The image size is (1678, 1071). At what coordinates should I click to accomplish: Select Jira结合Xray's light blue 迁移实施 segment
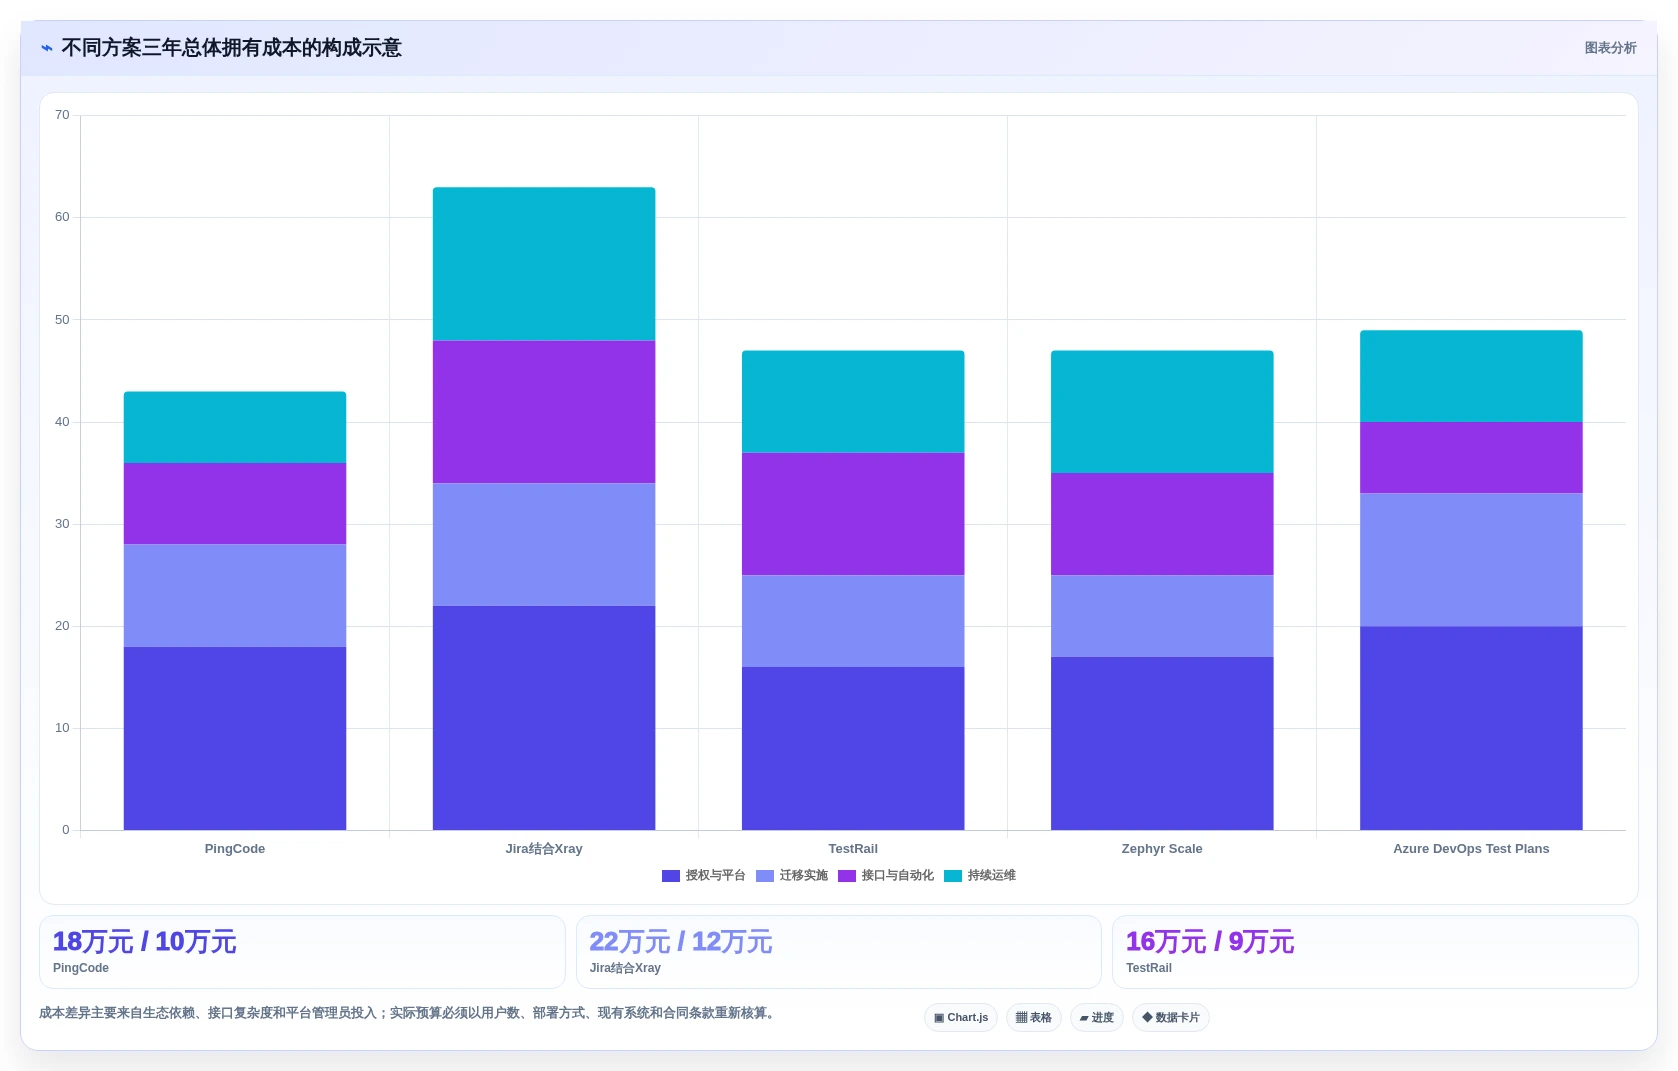coord(544,545)
